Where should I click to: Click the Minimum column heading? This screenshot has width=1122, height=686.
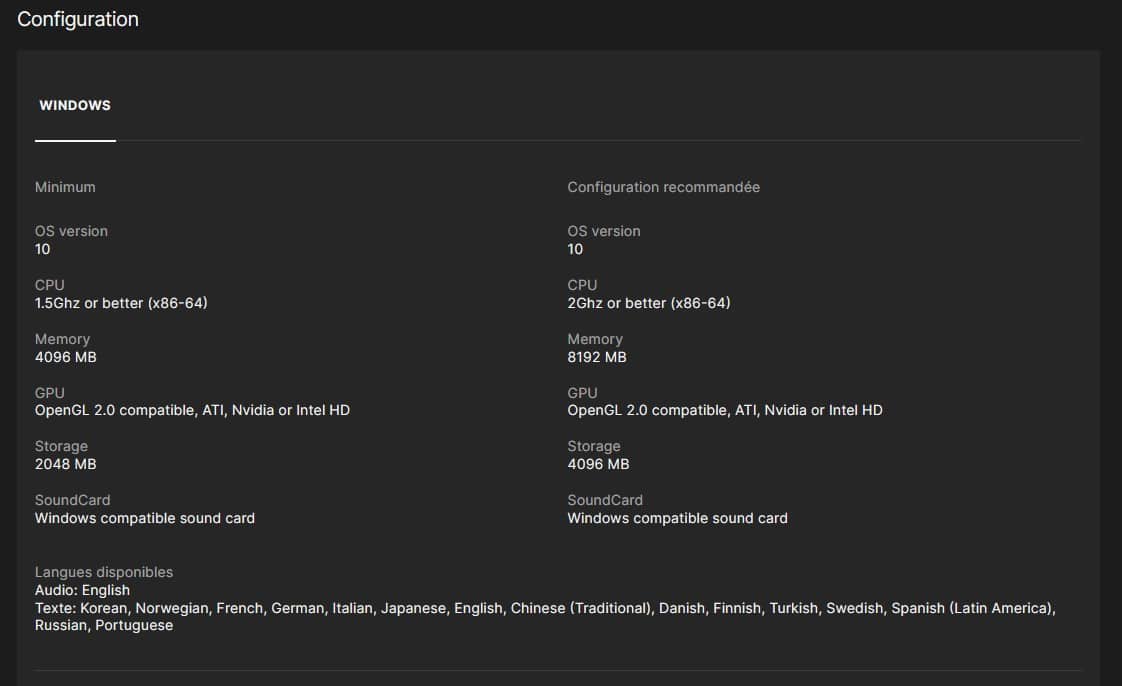point(65,187)
